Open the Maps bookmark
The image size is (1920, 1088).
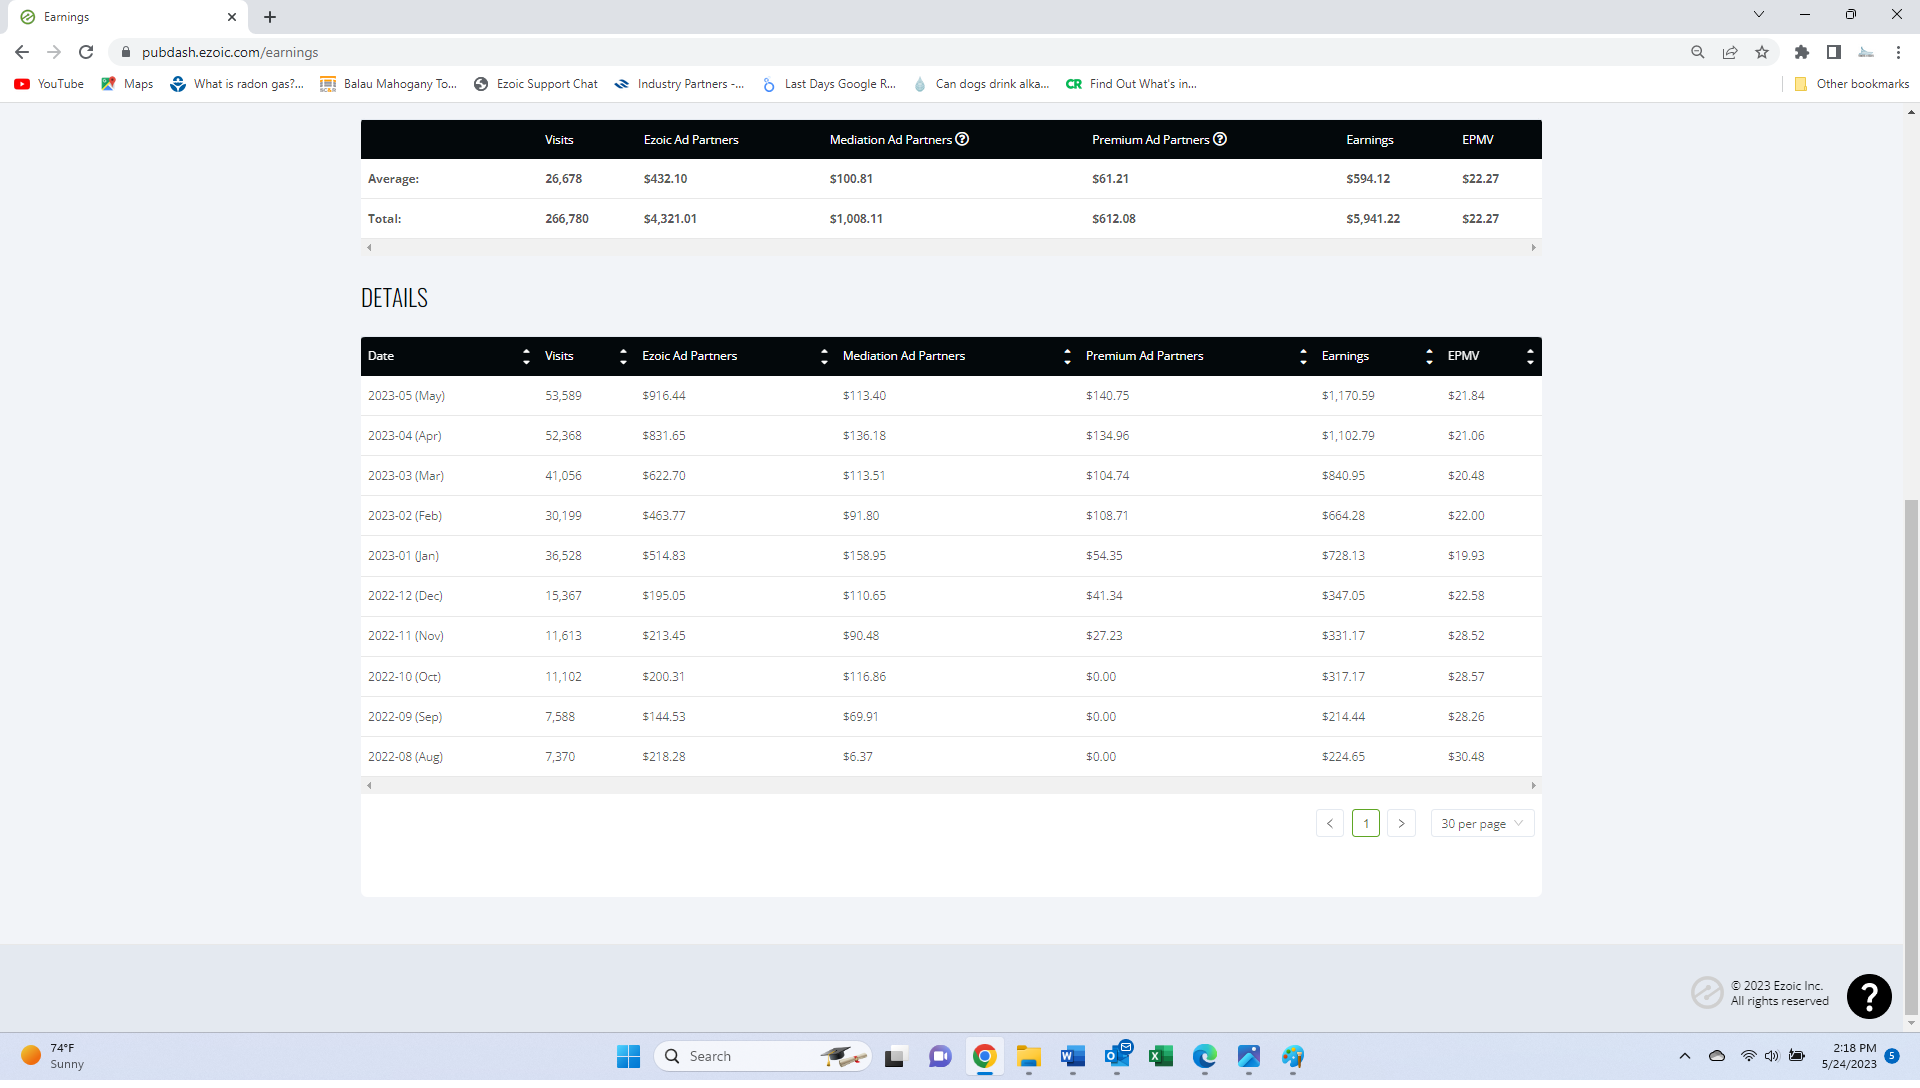(127, 84)
